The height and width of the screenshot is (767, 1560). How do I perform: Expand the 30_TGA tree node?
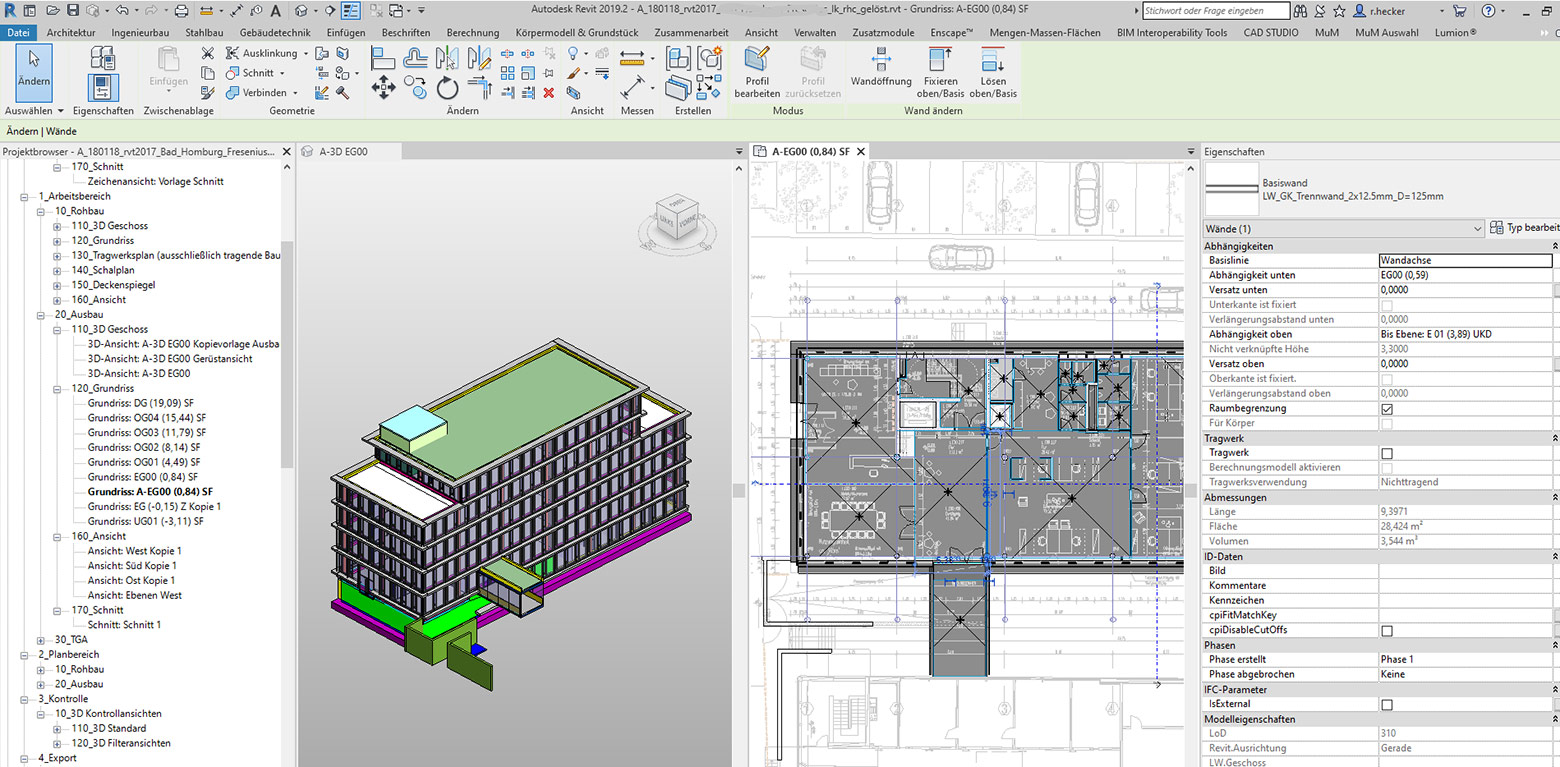coord(41,640)
